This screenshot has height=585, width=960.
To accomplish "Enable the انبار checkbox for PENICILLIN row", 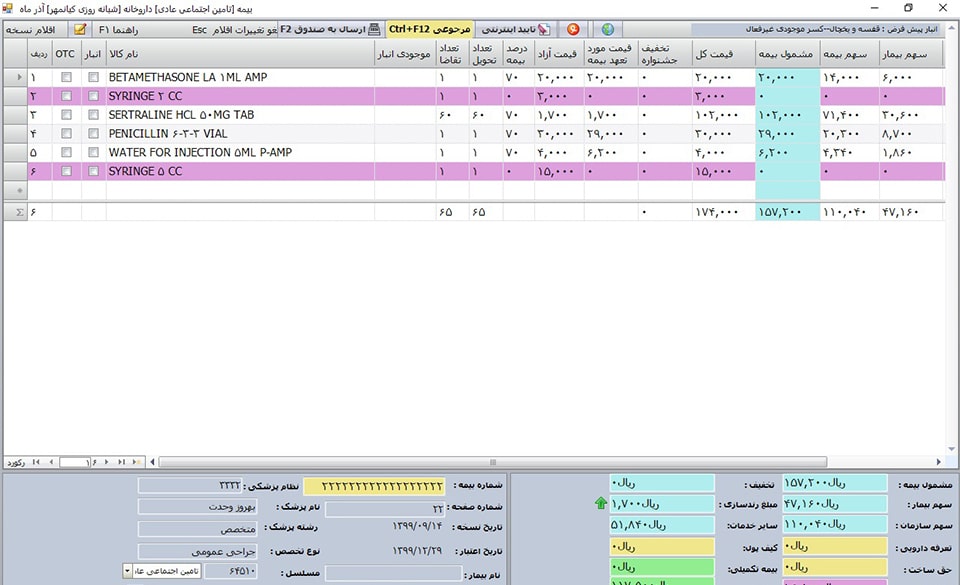I will pos(93,134).
